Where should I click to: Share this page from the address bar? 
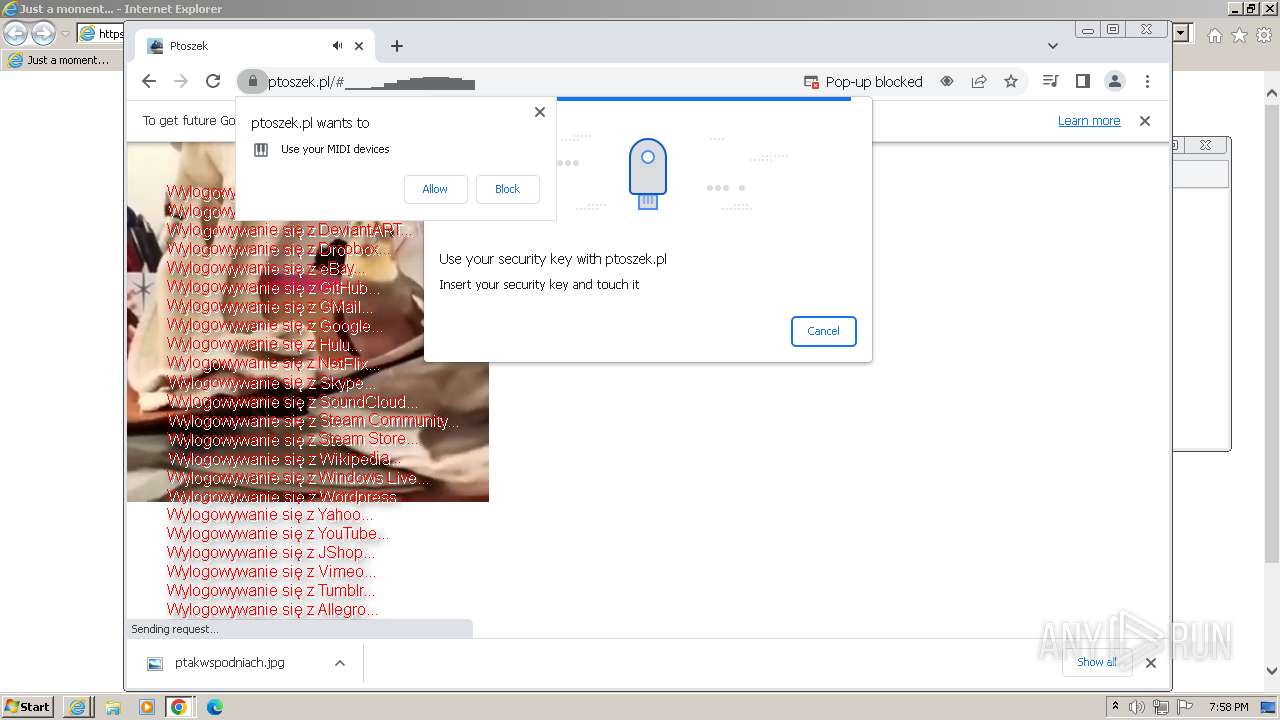[x=979, y=82]
